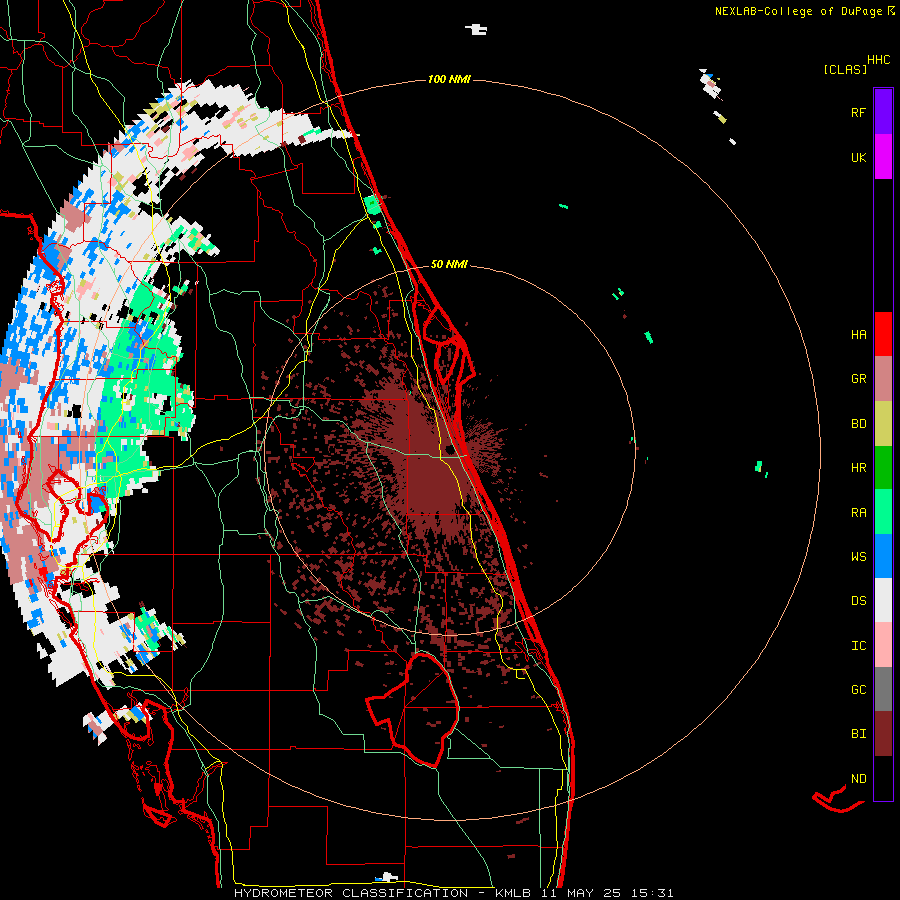Click the GC ground clutter gray swatch
The image size is (900, 900).
click(x=883, y=689)
